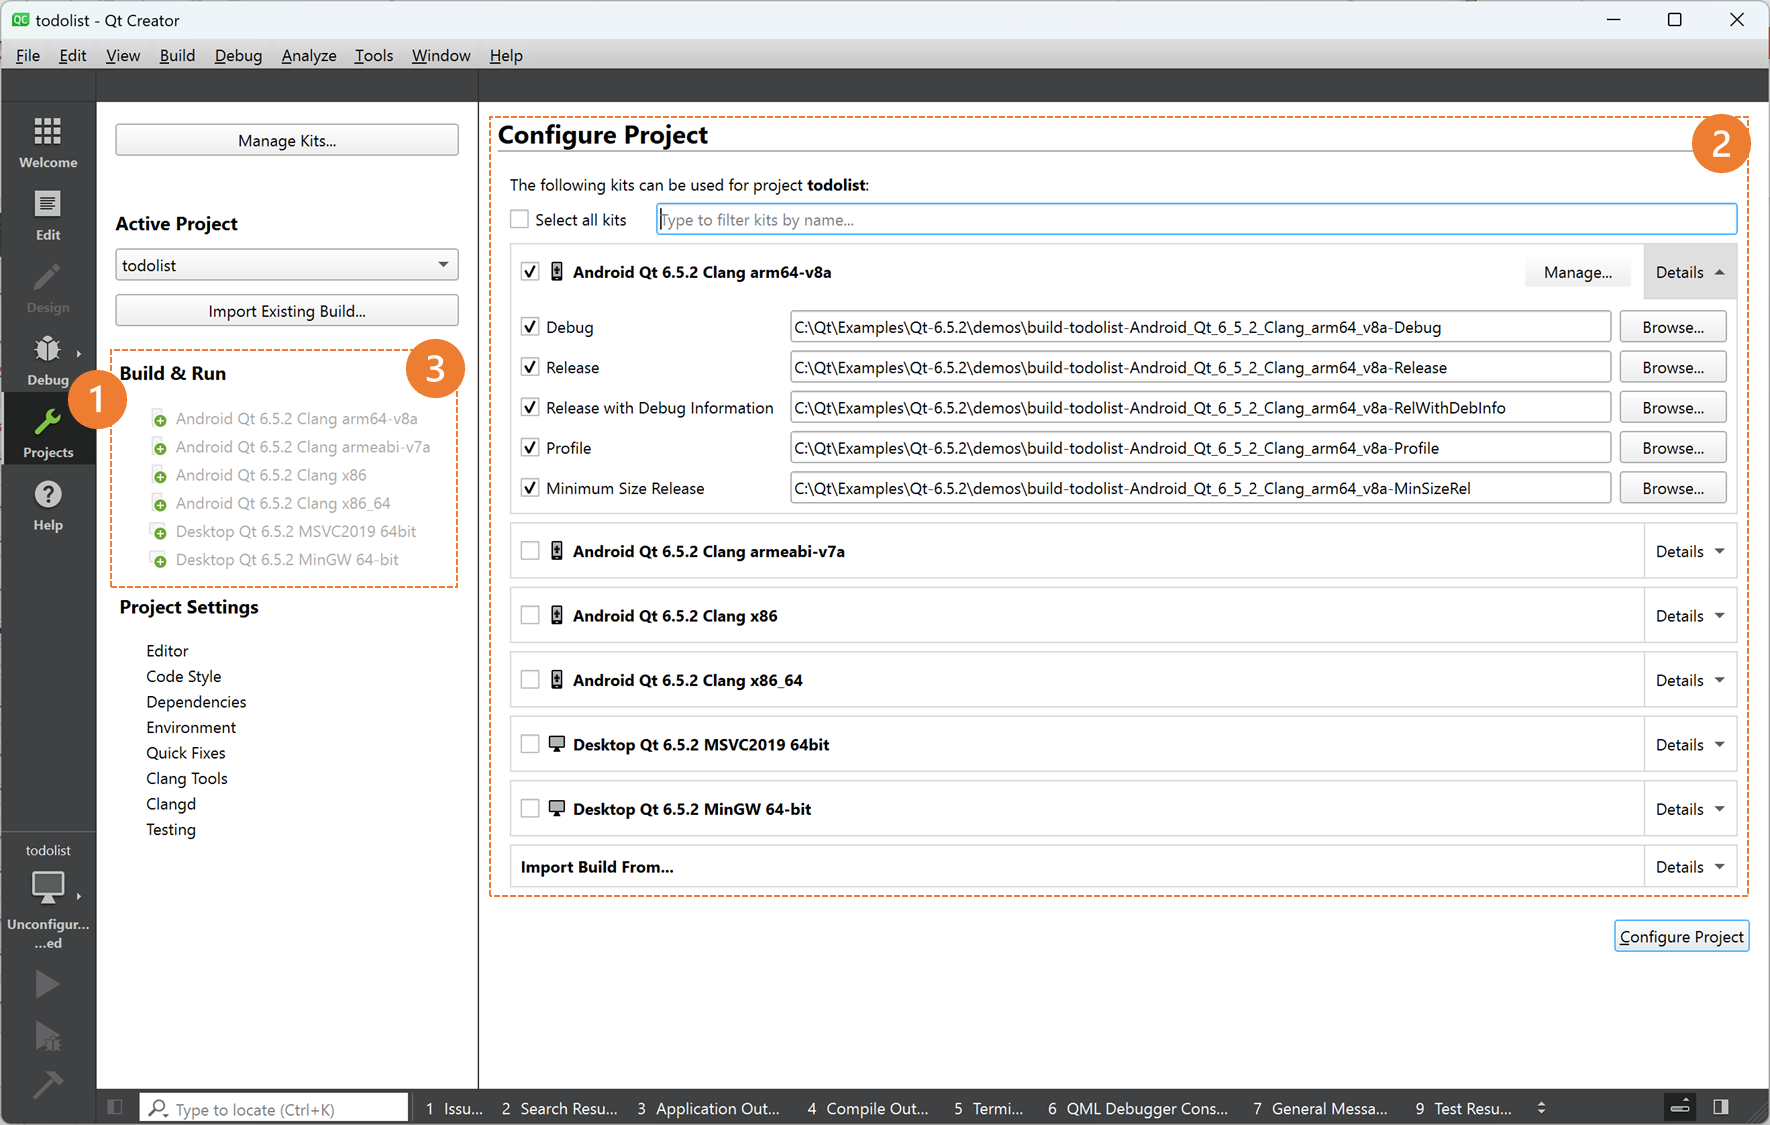The width and height of the screenshot is (1770, 1125).
Task: Expand Details for Android Clang x86 kit
Action: [x=1690, y=616]
